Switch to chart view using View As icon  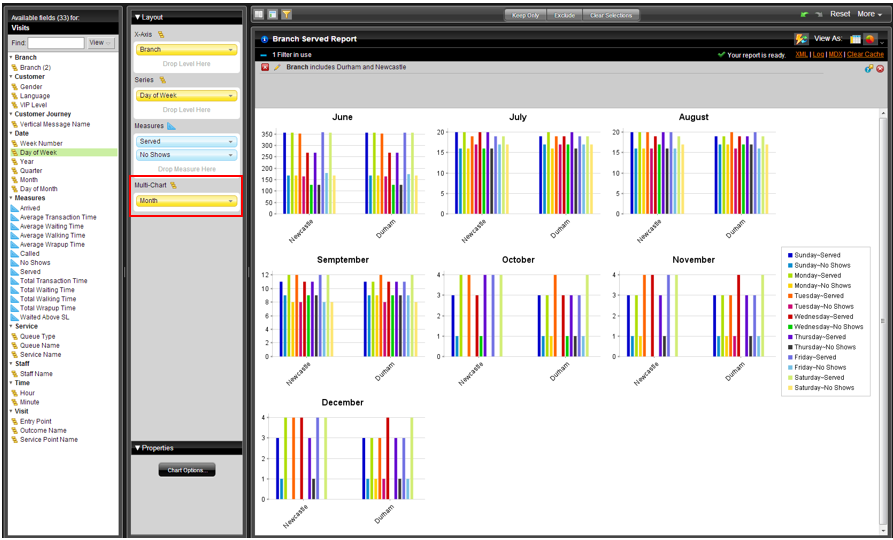(x=871, y=39)
